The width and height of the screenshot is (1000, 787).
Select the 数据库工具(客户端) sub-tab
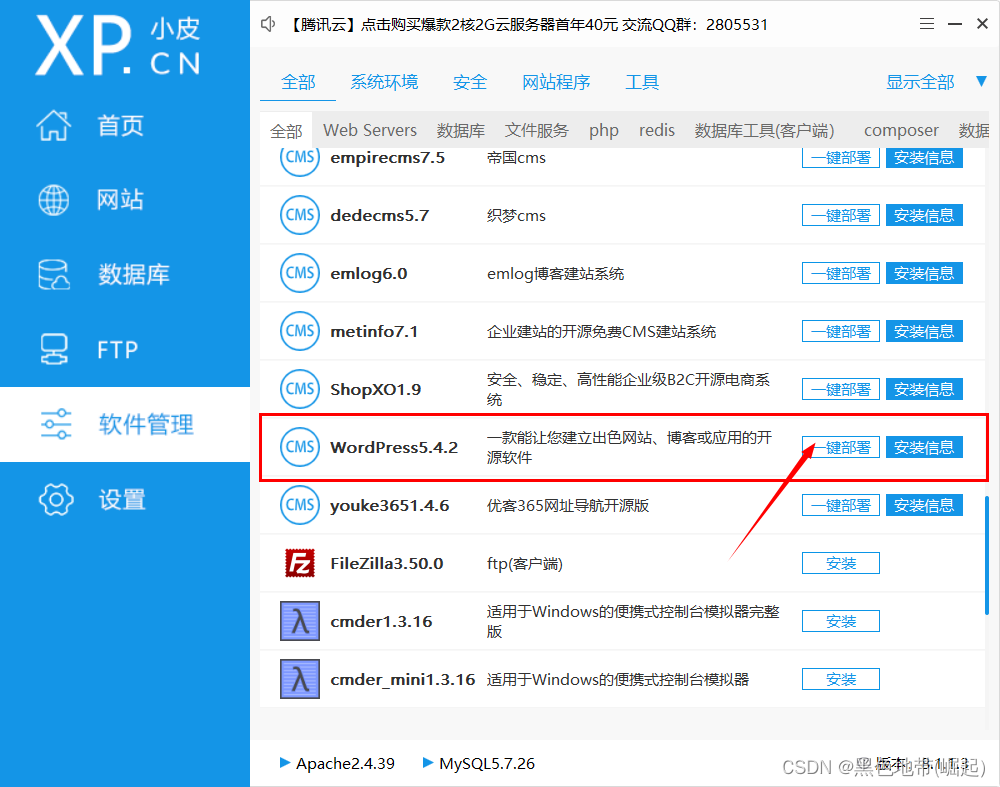coord(765,131)
